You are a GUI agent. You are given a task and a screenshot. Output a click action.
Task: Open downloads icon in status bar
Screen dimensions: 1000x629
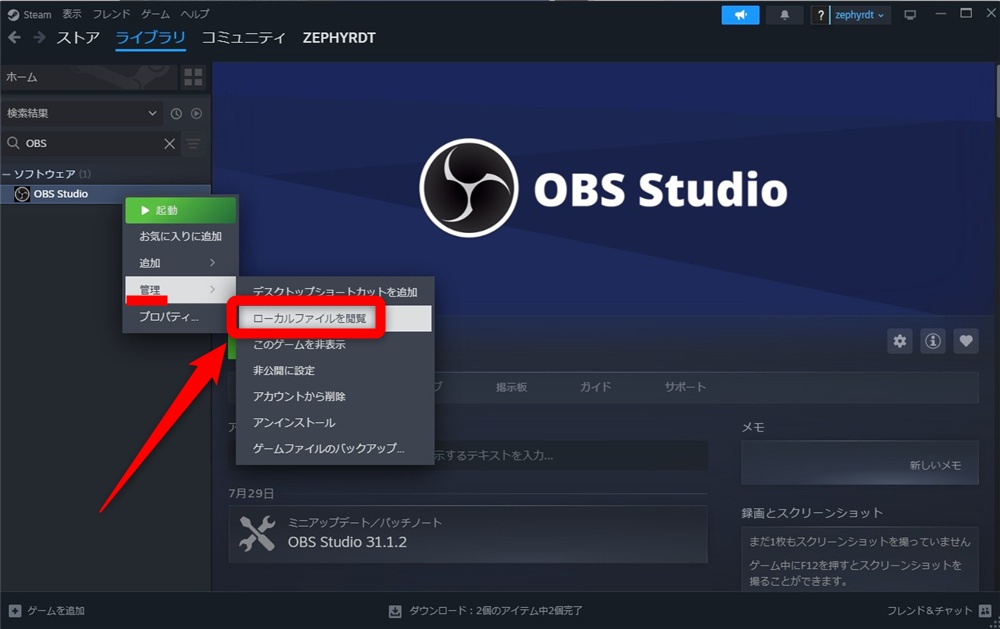[x=395, y=611]
